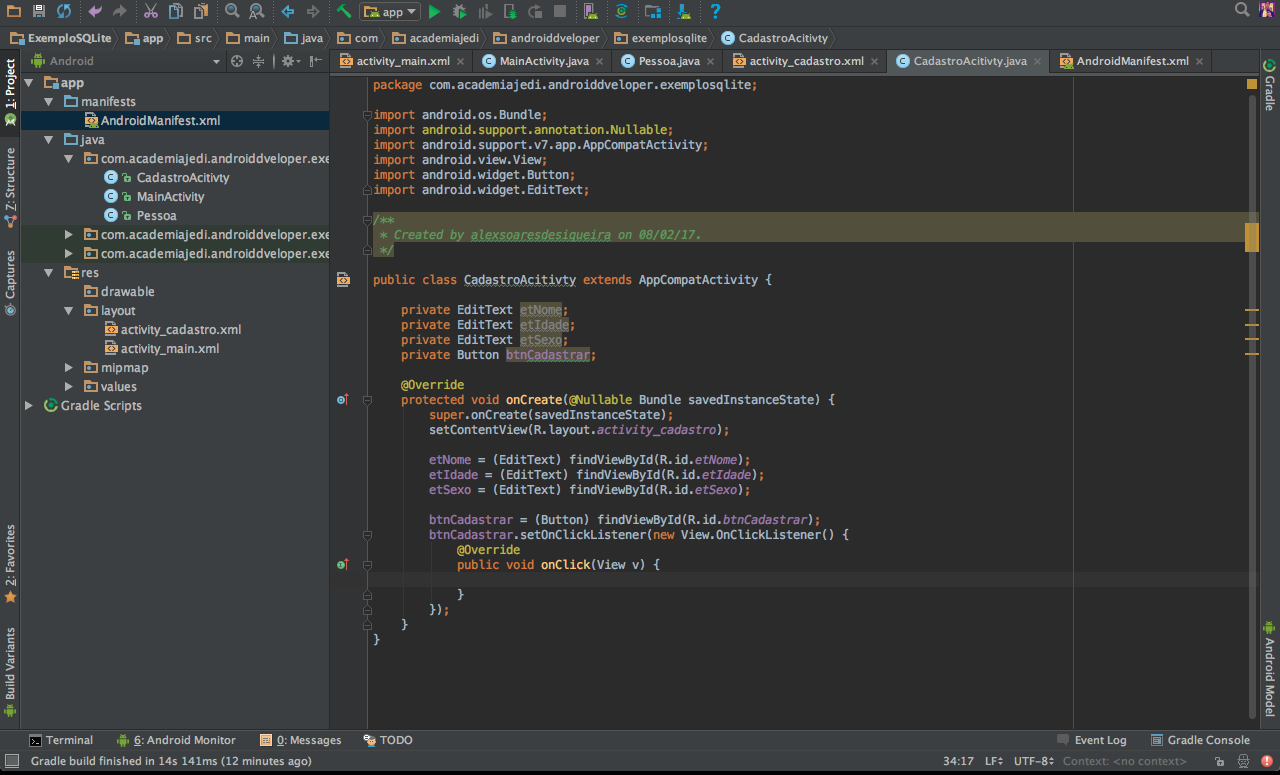The image size is (1280, 775).
Task: Run the app with the green play button
Action: tap(434, 12)
